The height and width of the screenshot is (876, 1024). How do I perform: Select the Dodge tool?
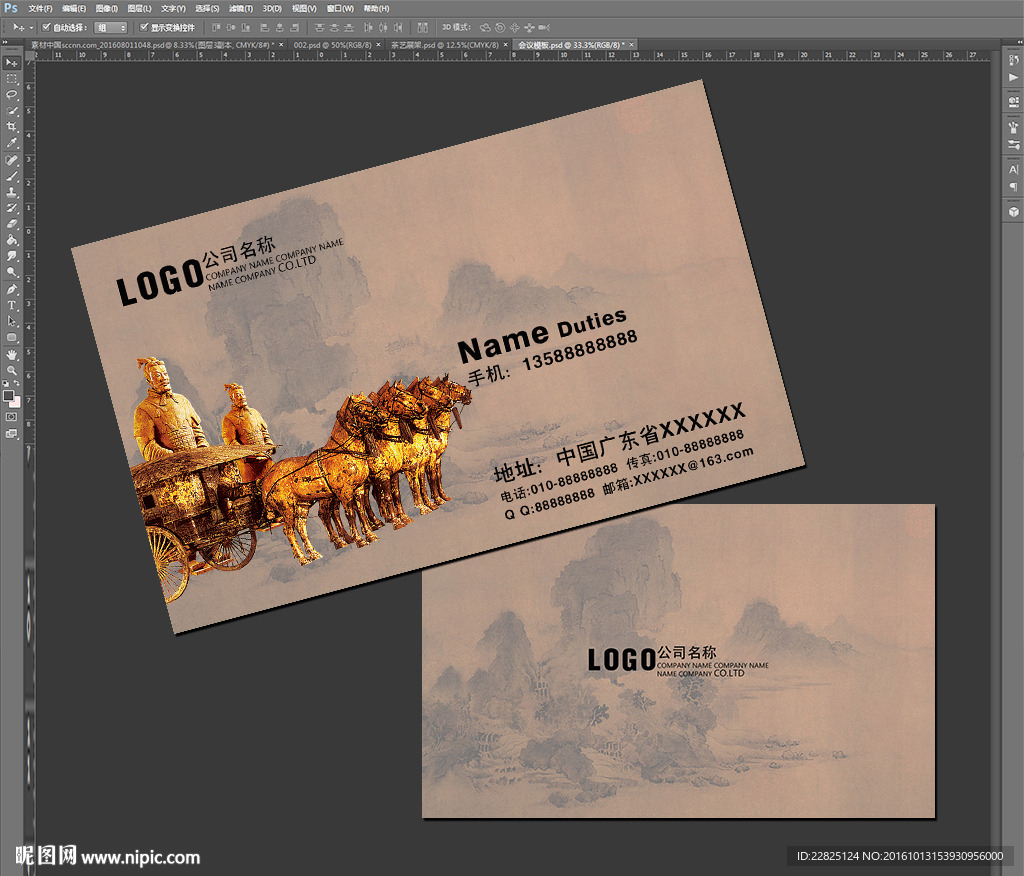pos(11,273)
